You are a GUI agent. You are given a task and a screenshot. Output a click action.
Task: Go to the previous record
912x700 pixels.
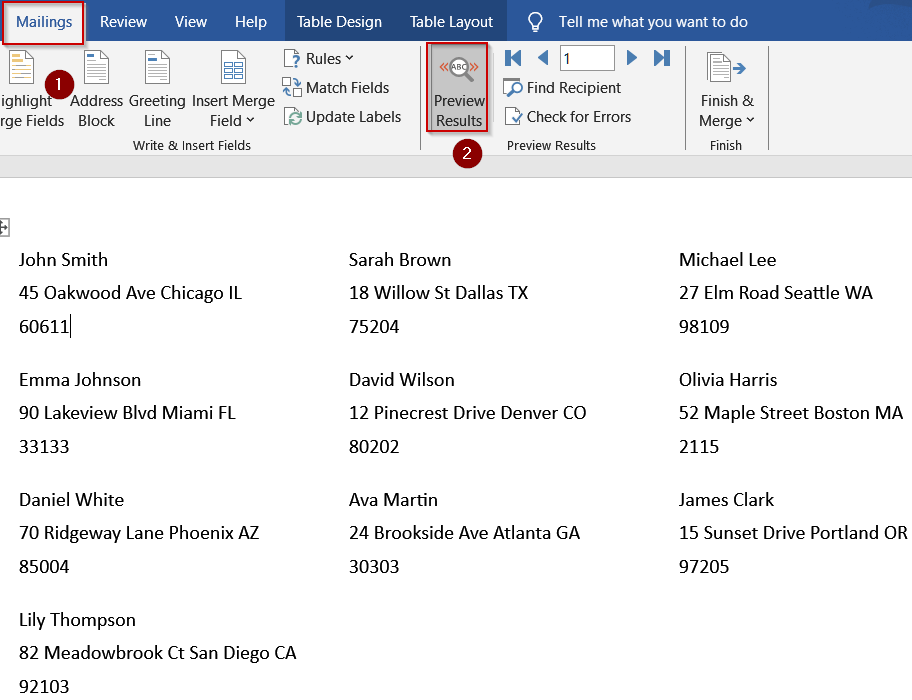[543, 58]
